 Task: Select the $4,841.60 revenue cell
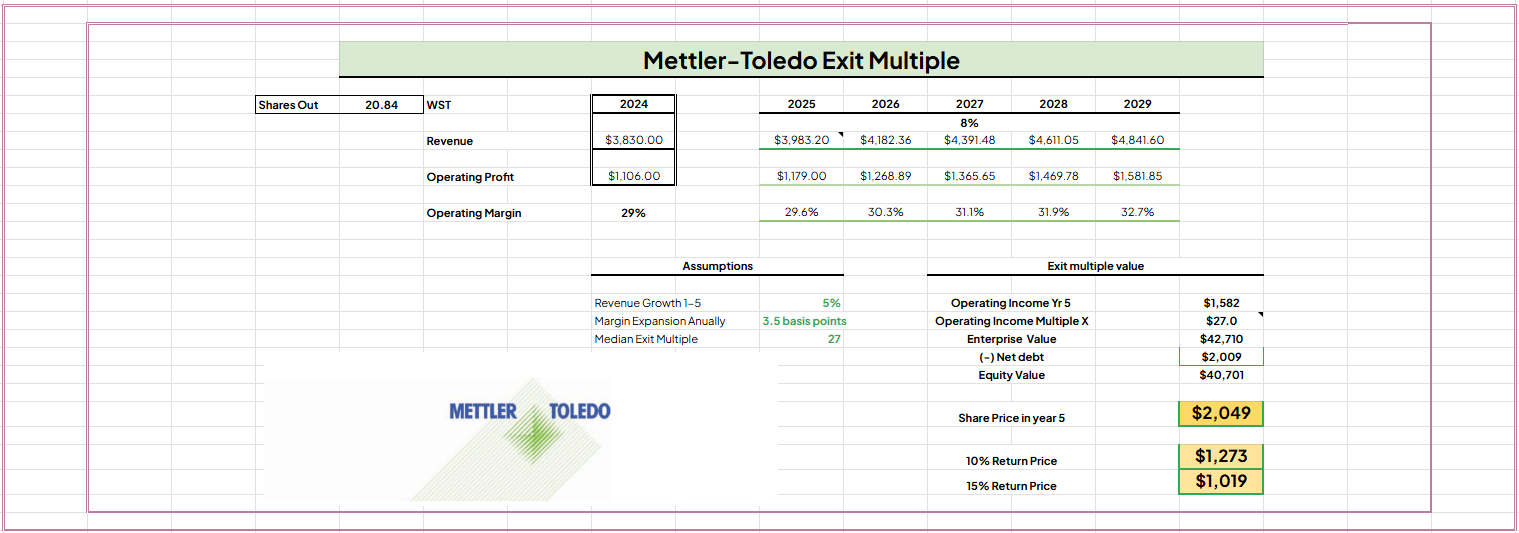(1137, 140)
